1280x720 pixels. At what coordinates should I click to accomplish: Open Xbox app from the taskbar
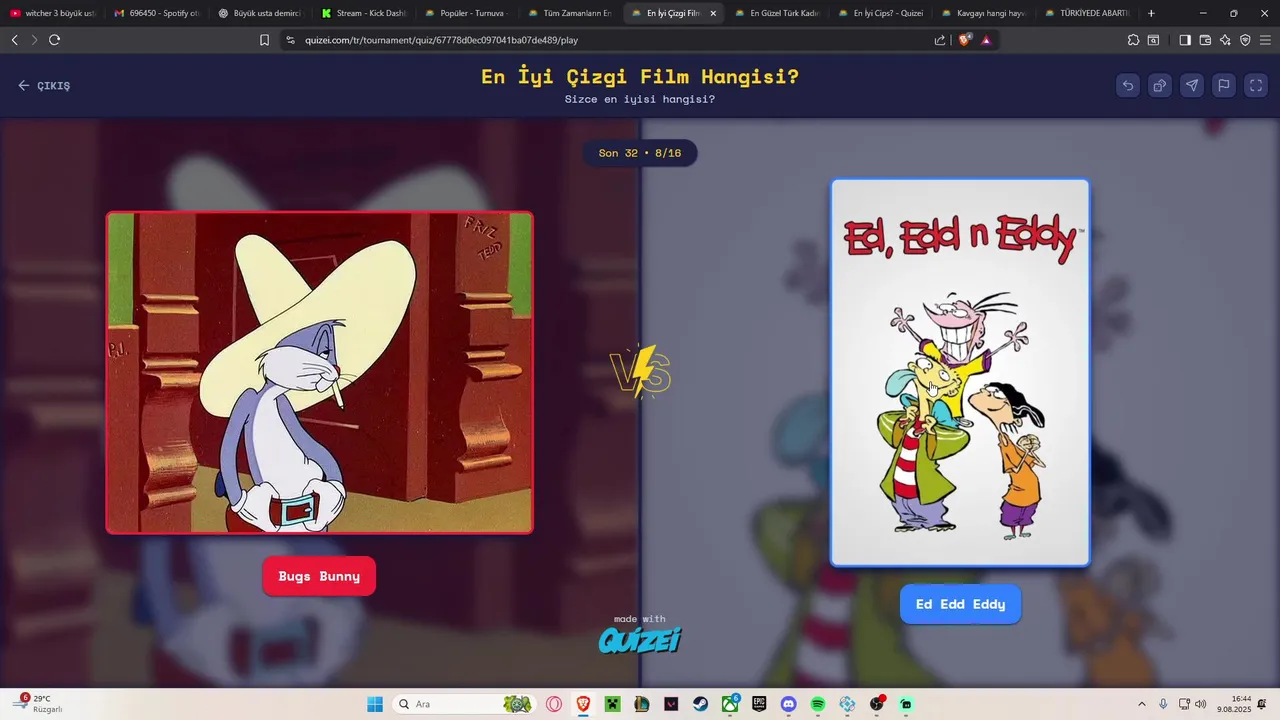[x=730, y=704]
